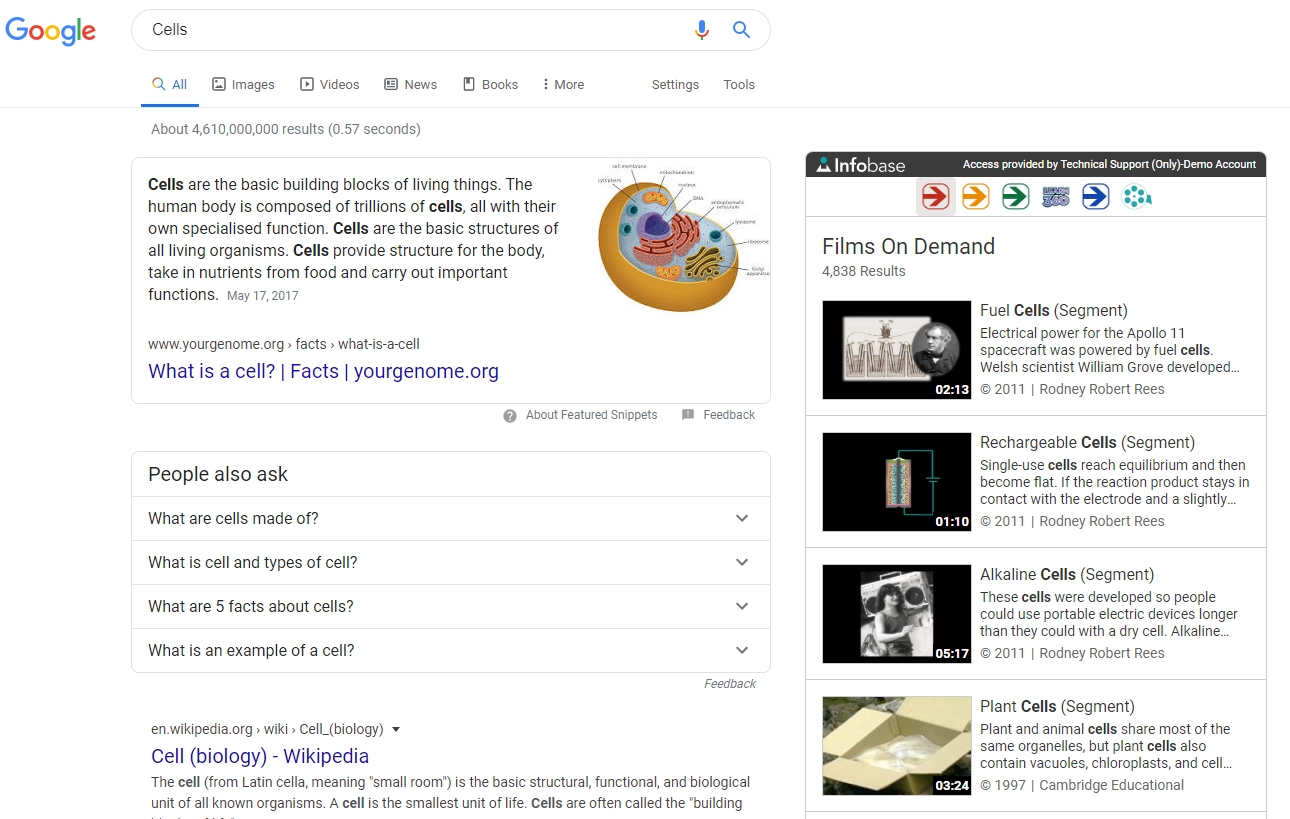
Task: Click the magnifying glass search button
Action: [741, 30]
